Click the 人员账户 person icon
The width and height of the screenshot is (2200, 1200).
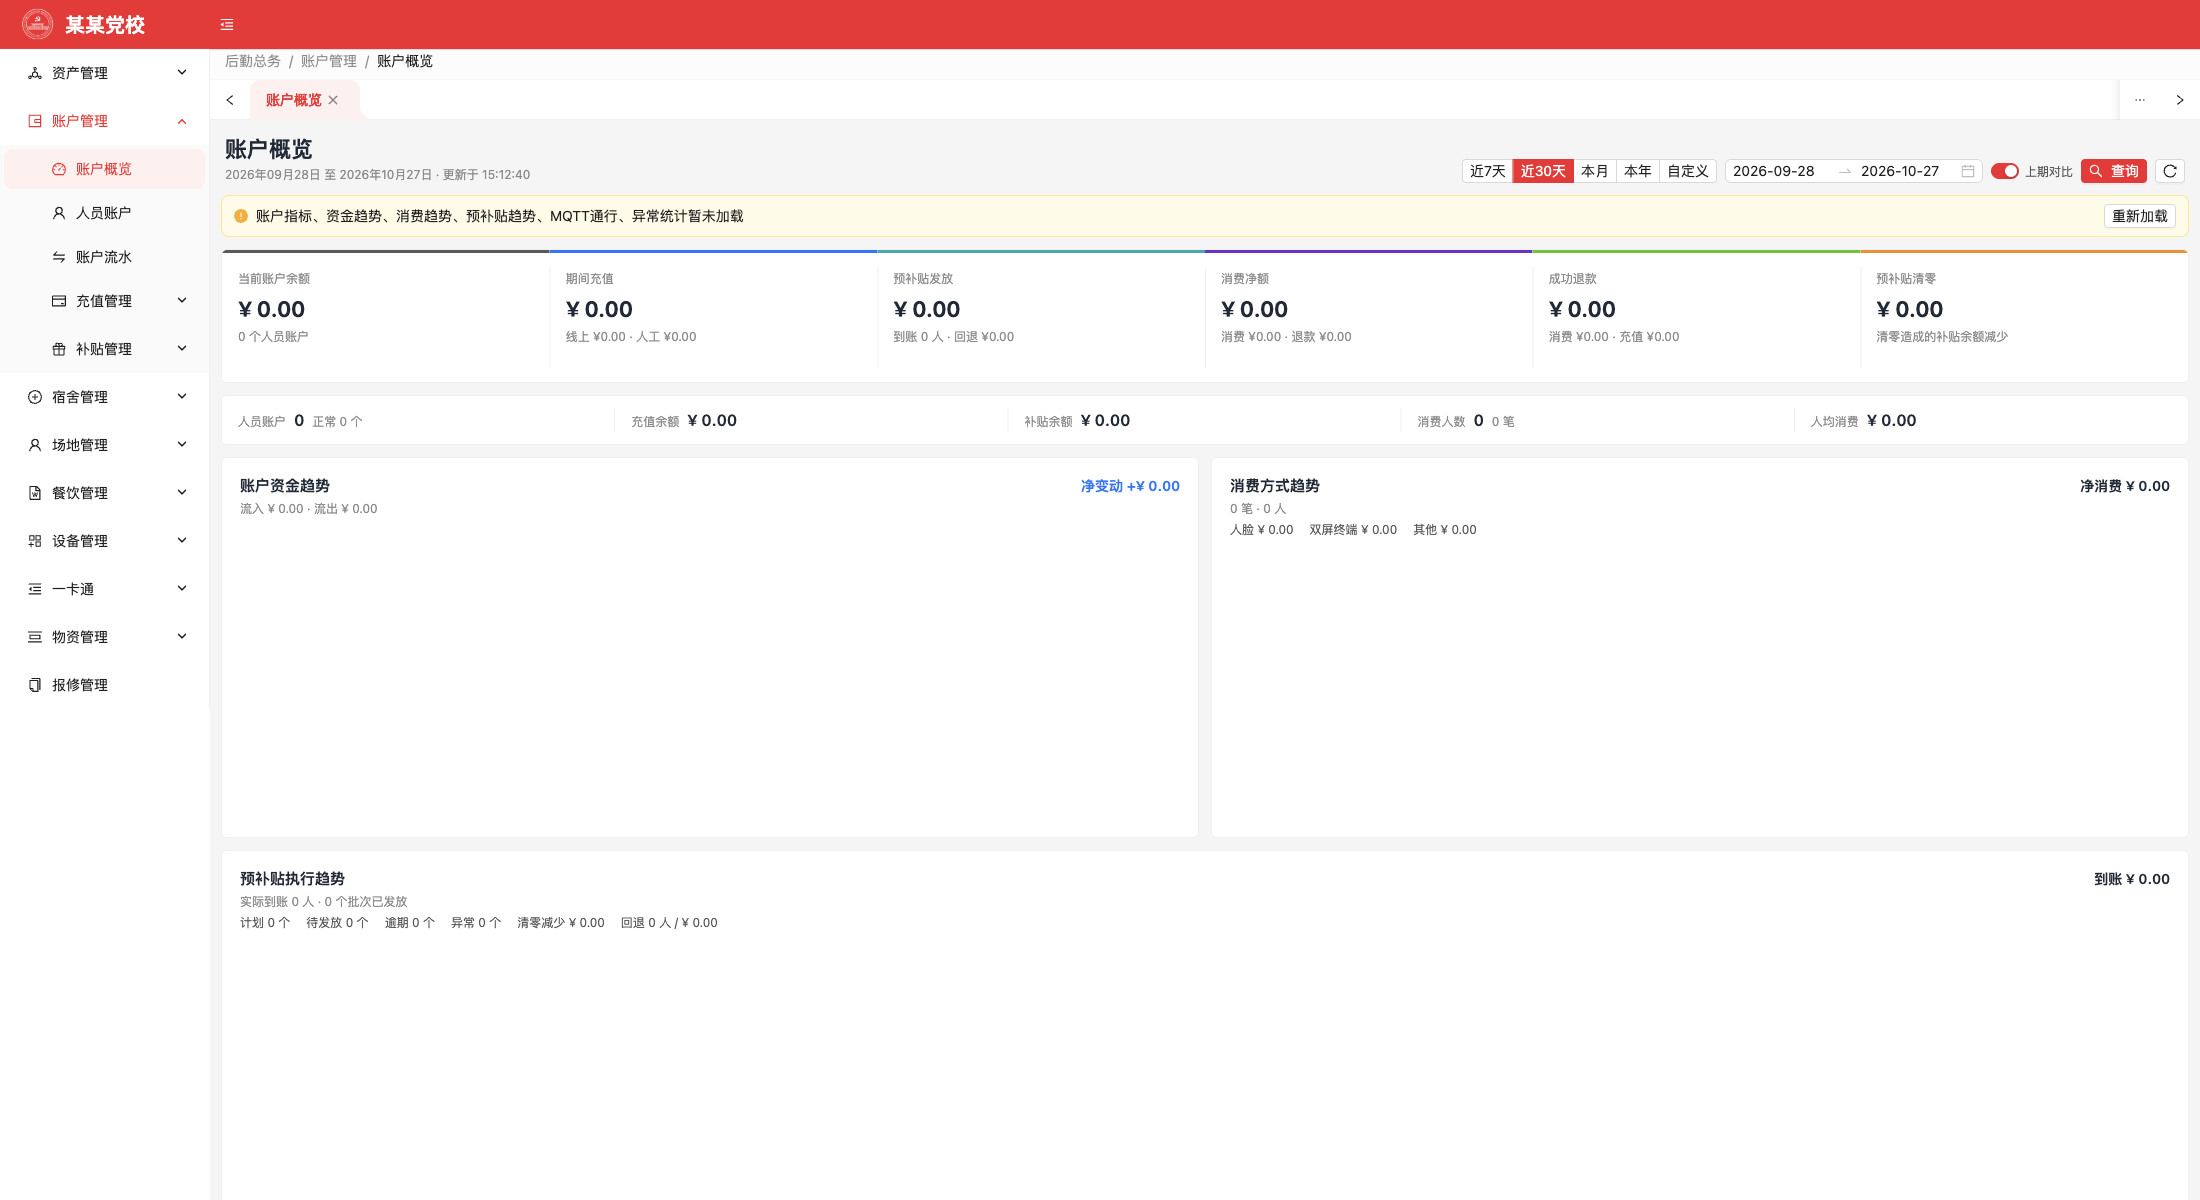click(59, 213)
